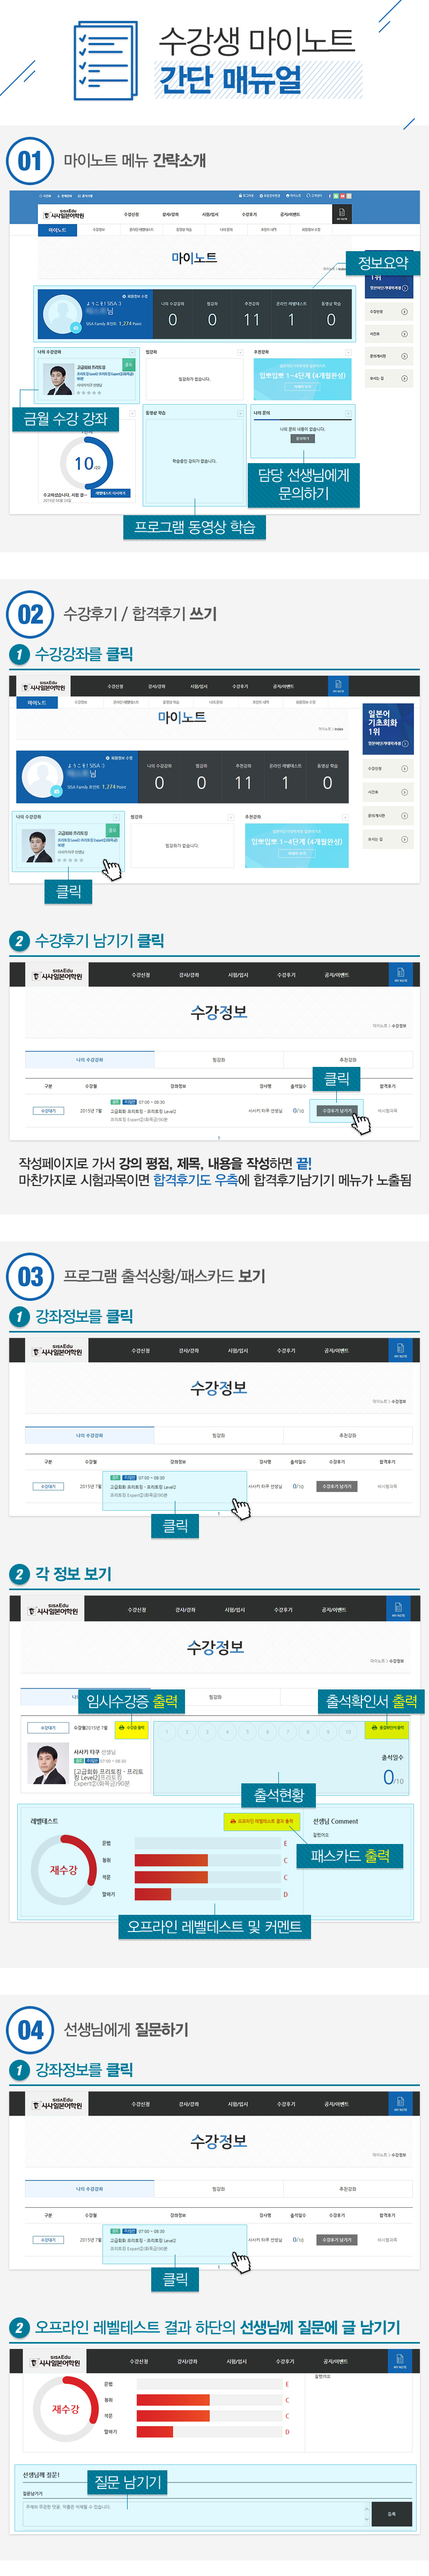Click the 10 circular progress gauge
Viewport: 429px width, 2576px height.
tap(87, 464)
